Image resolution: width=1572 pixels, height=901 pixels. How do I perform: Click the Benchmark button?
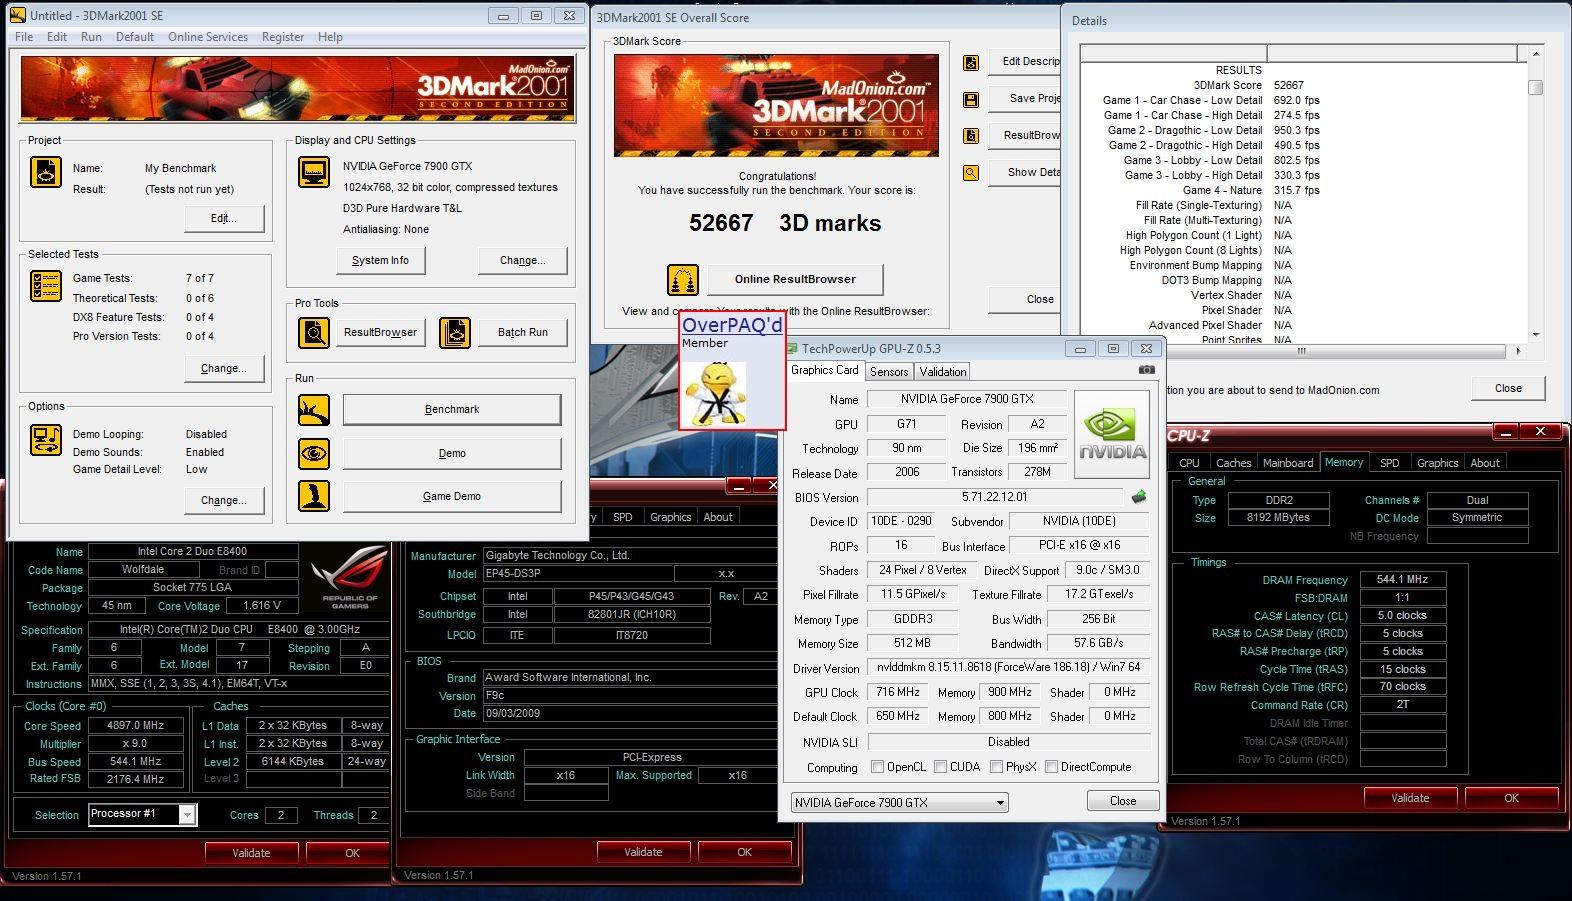click(452, 409)
